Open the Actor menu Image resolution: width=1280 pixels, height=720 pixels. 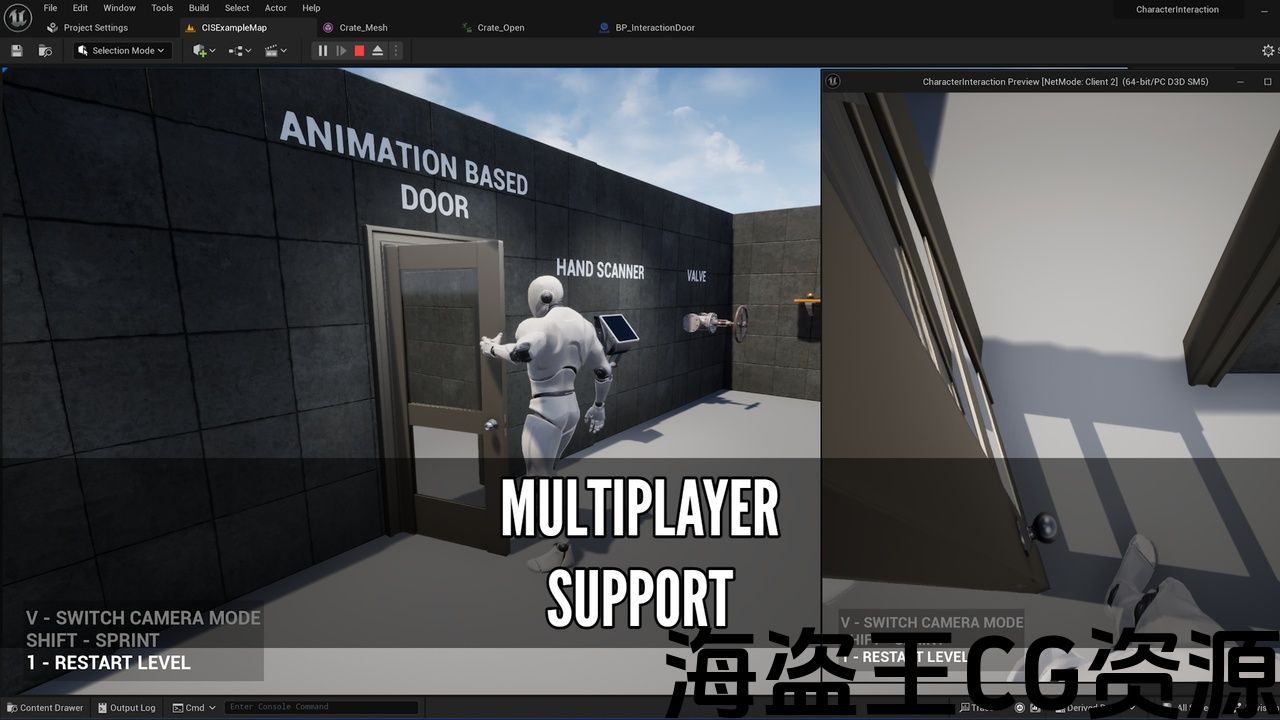coord(275,8)
